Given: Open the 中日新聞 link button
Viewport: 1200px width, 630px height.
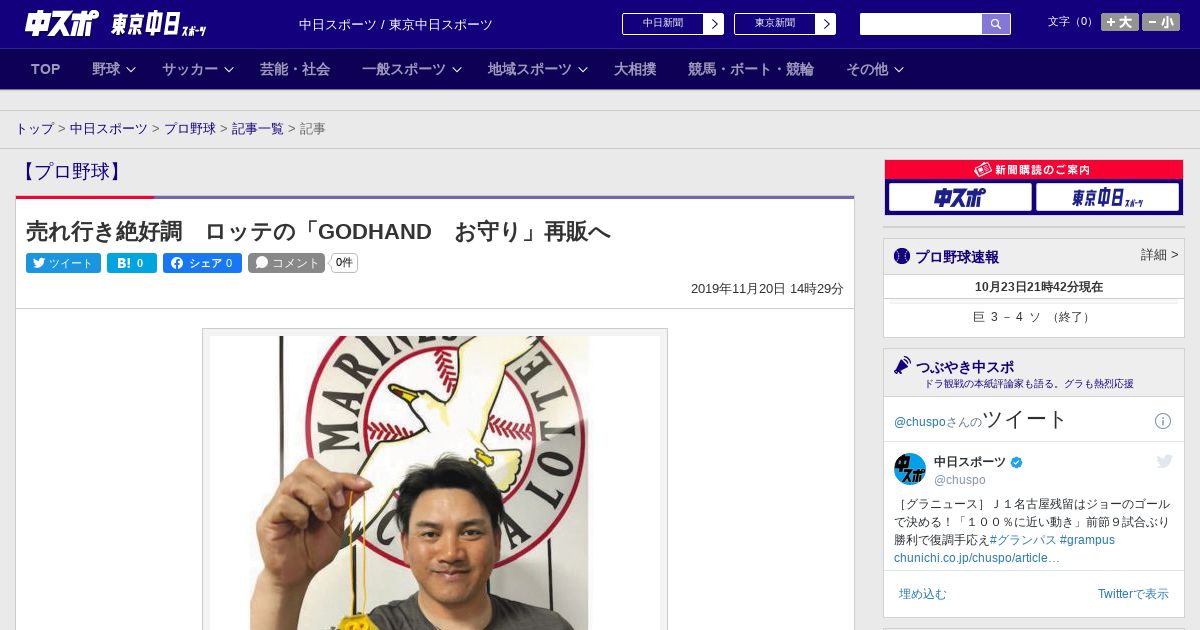Looking at the screenshot, I should 673,24.
